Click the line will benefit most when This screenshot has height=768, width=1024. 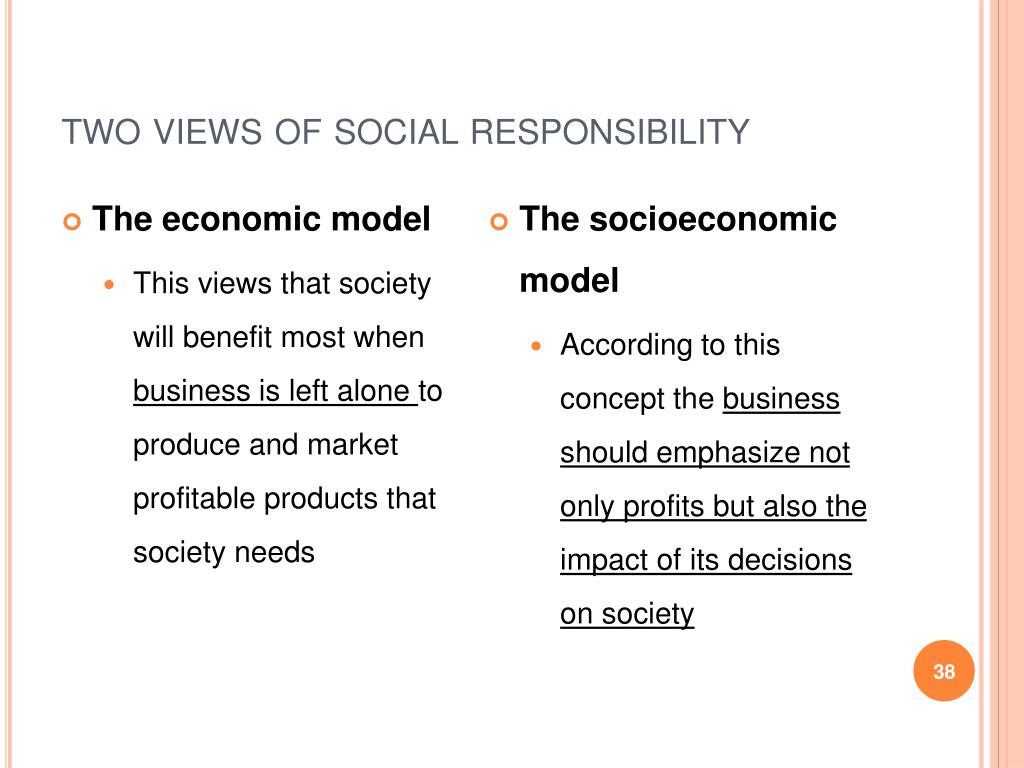[x=279, y=338]
